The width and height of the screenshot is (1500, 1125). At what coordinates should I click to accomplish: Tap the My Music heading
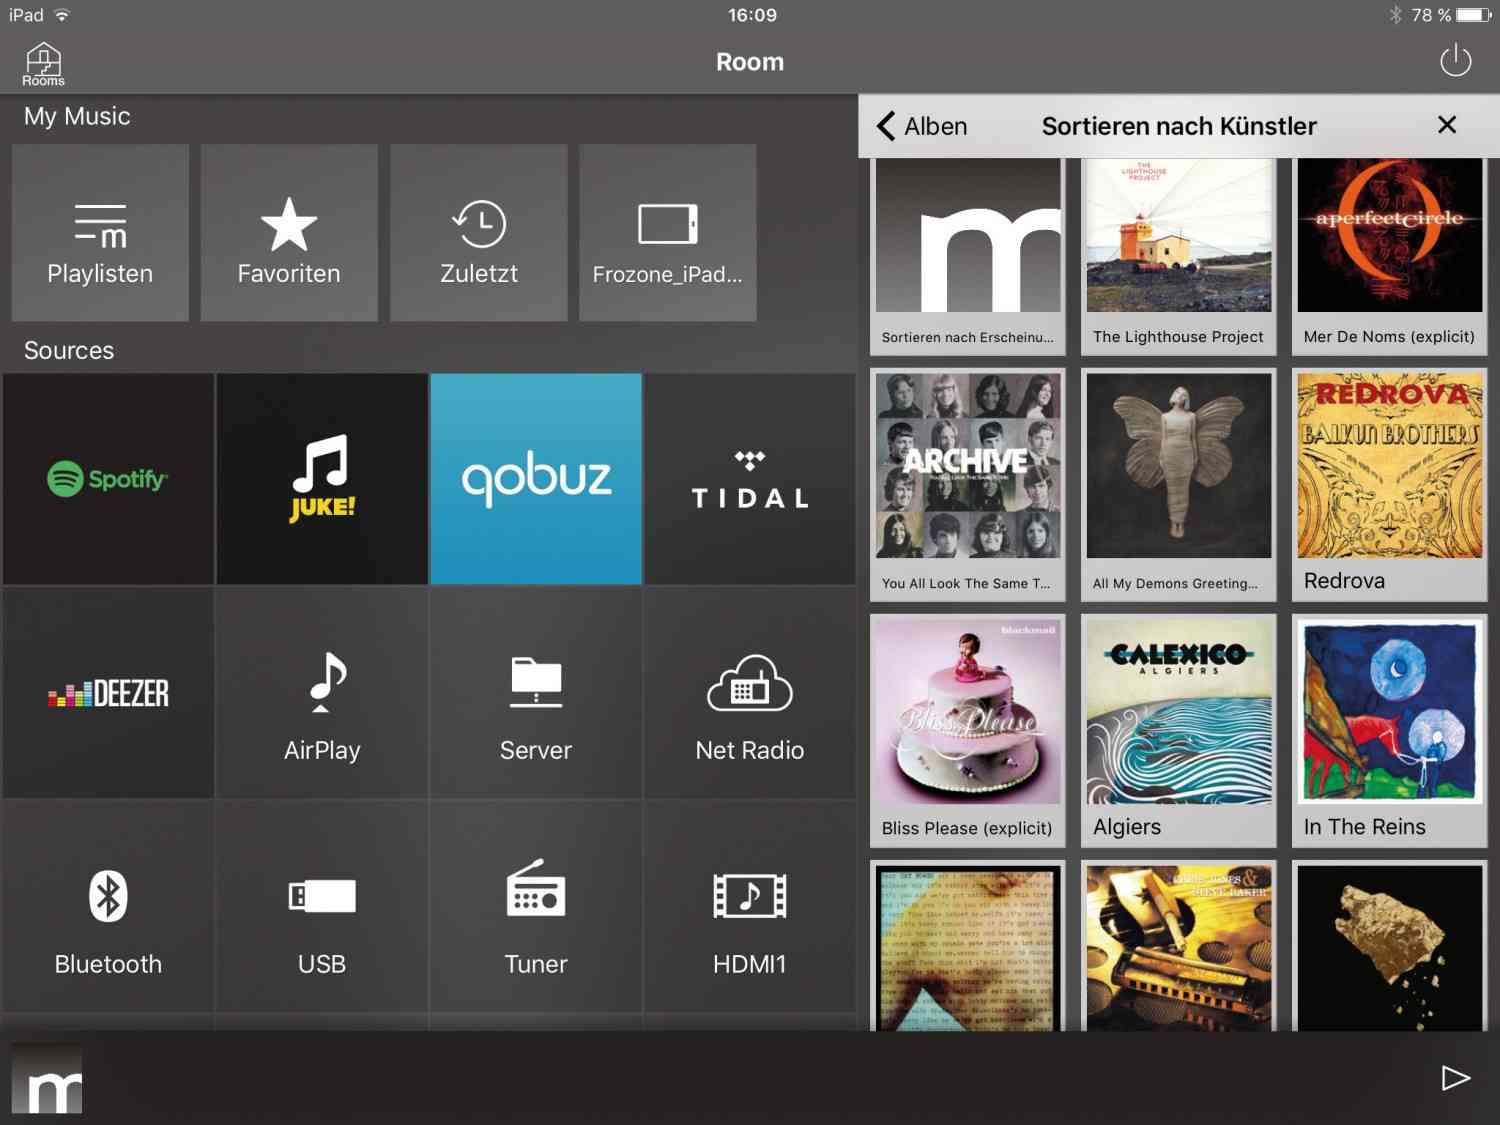(x=77, y=116)
